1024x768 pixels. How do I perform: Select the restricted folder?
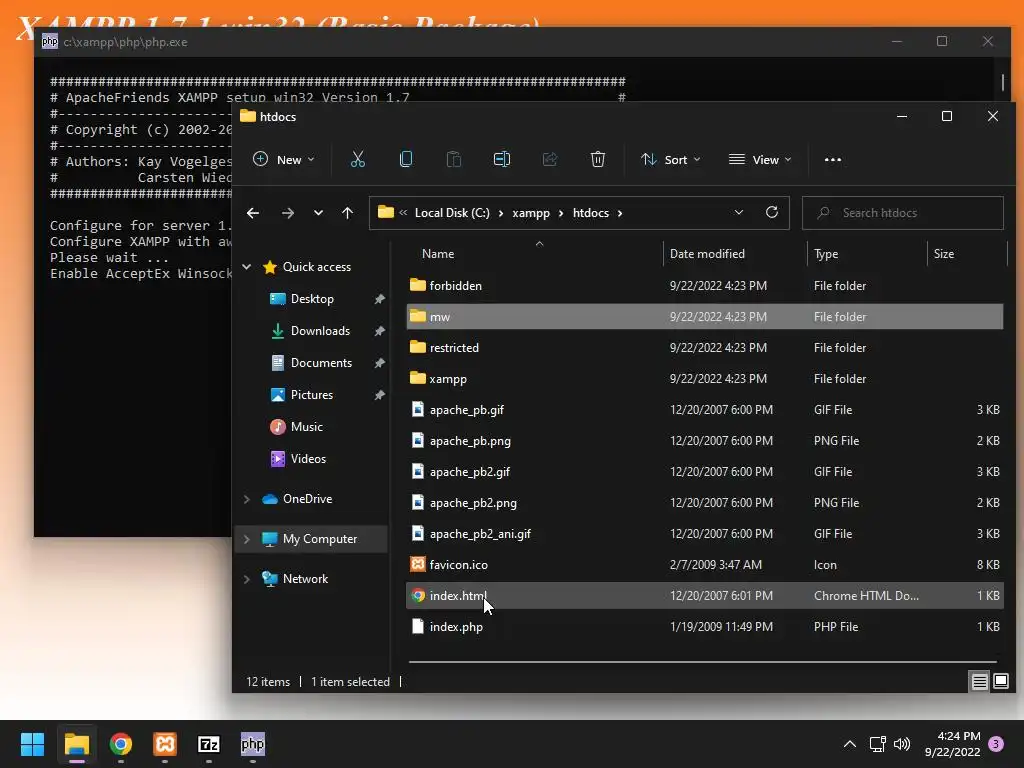(x=704, y=347)
